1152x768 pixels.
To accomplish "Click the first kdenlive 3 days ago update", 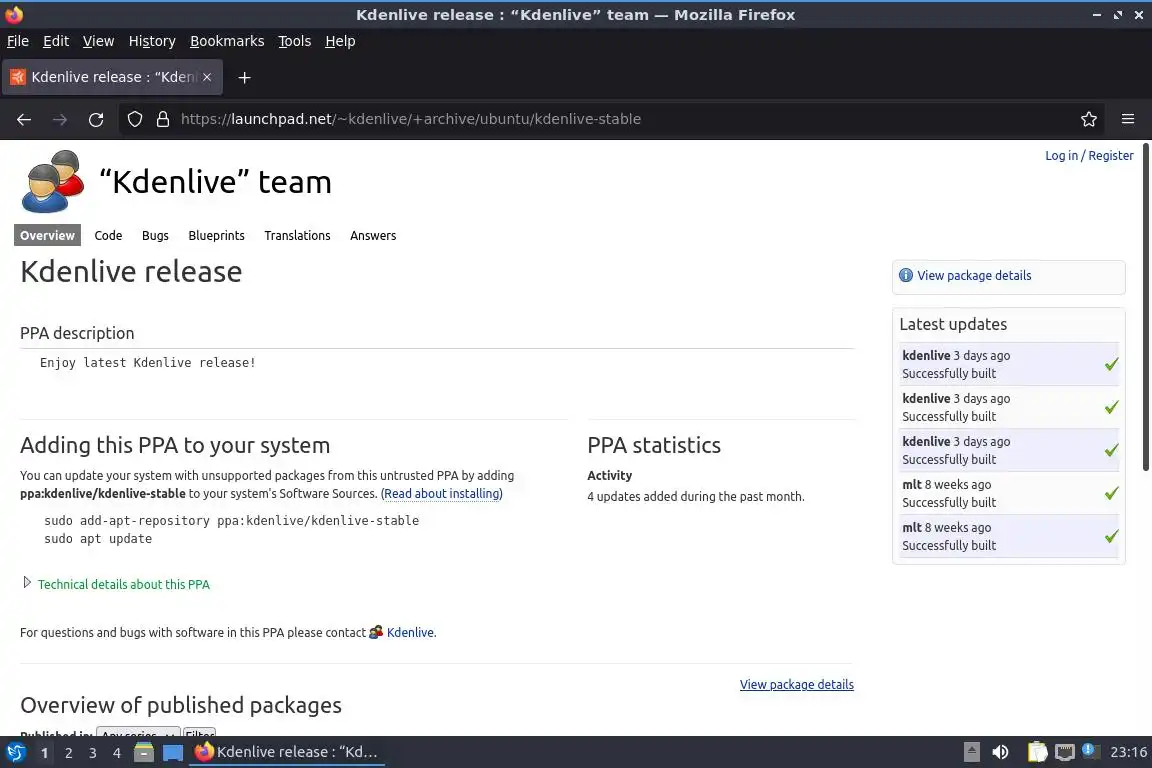I will pos(1008,364).
